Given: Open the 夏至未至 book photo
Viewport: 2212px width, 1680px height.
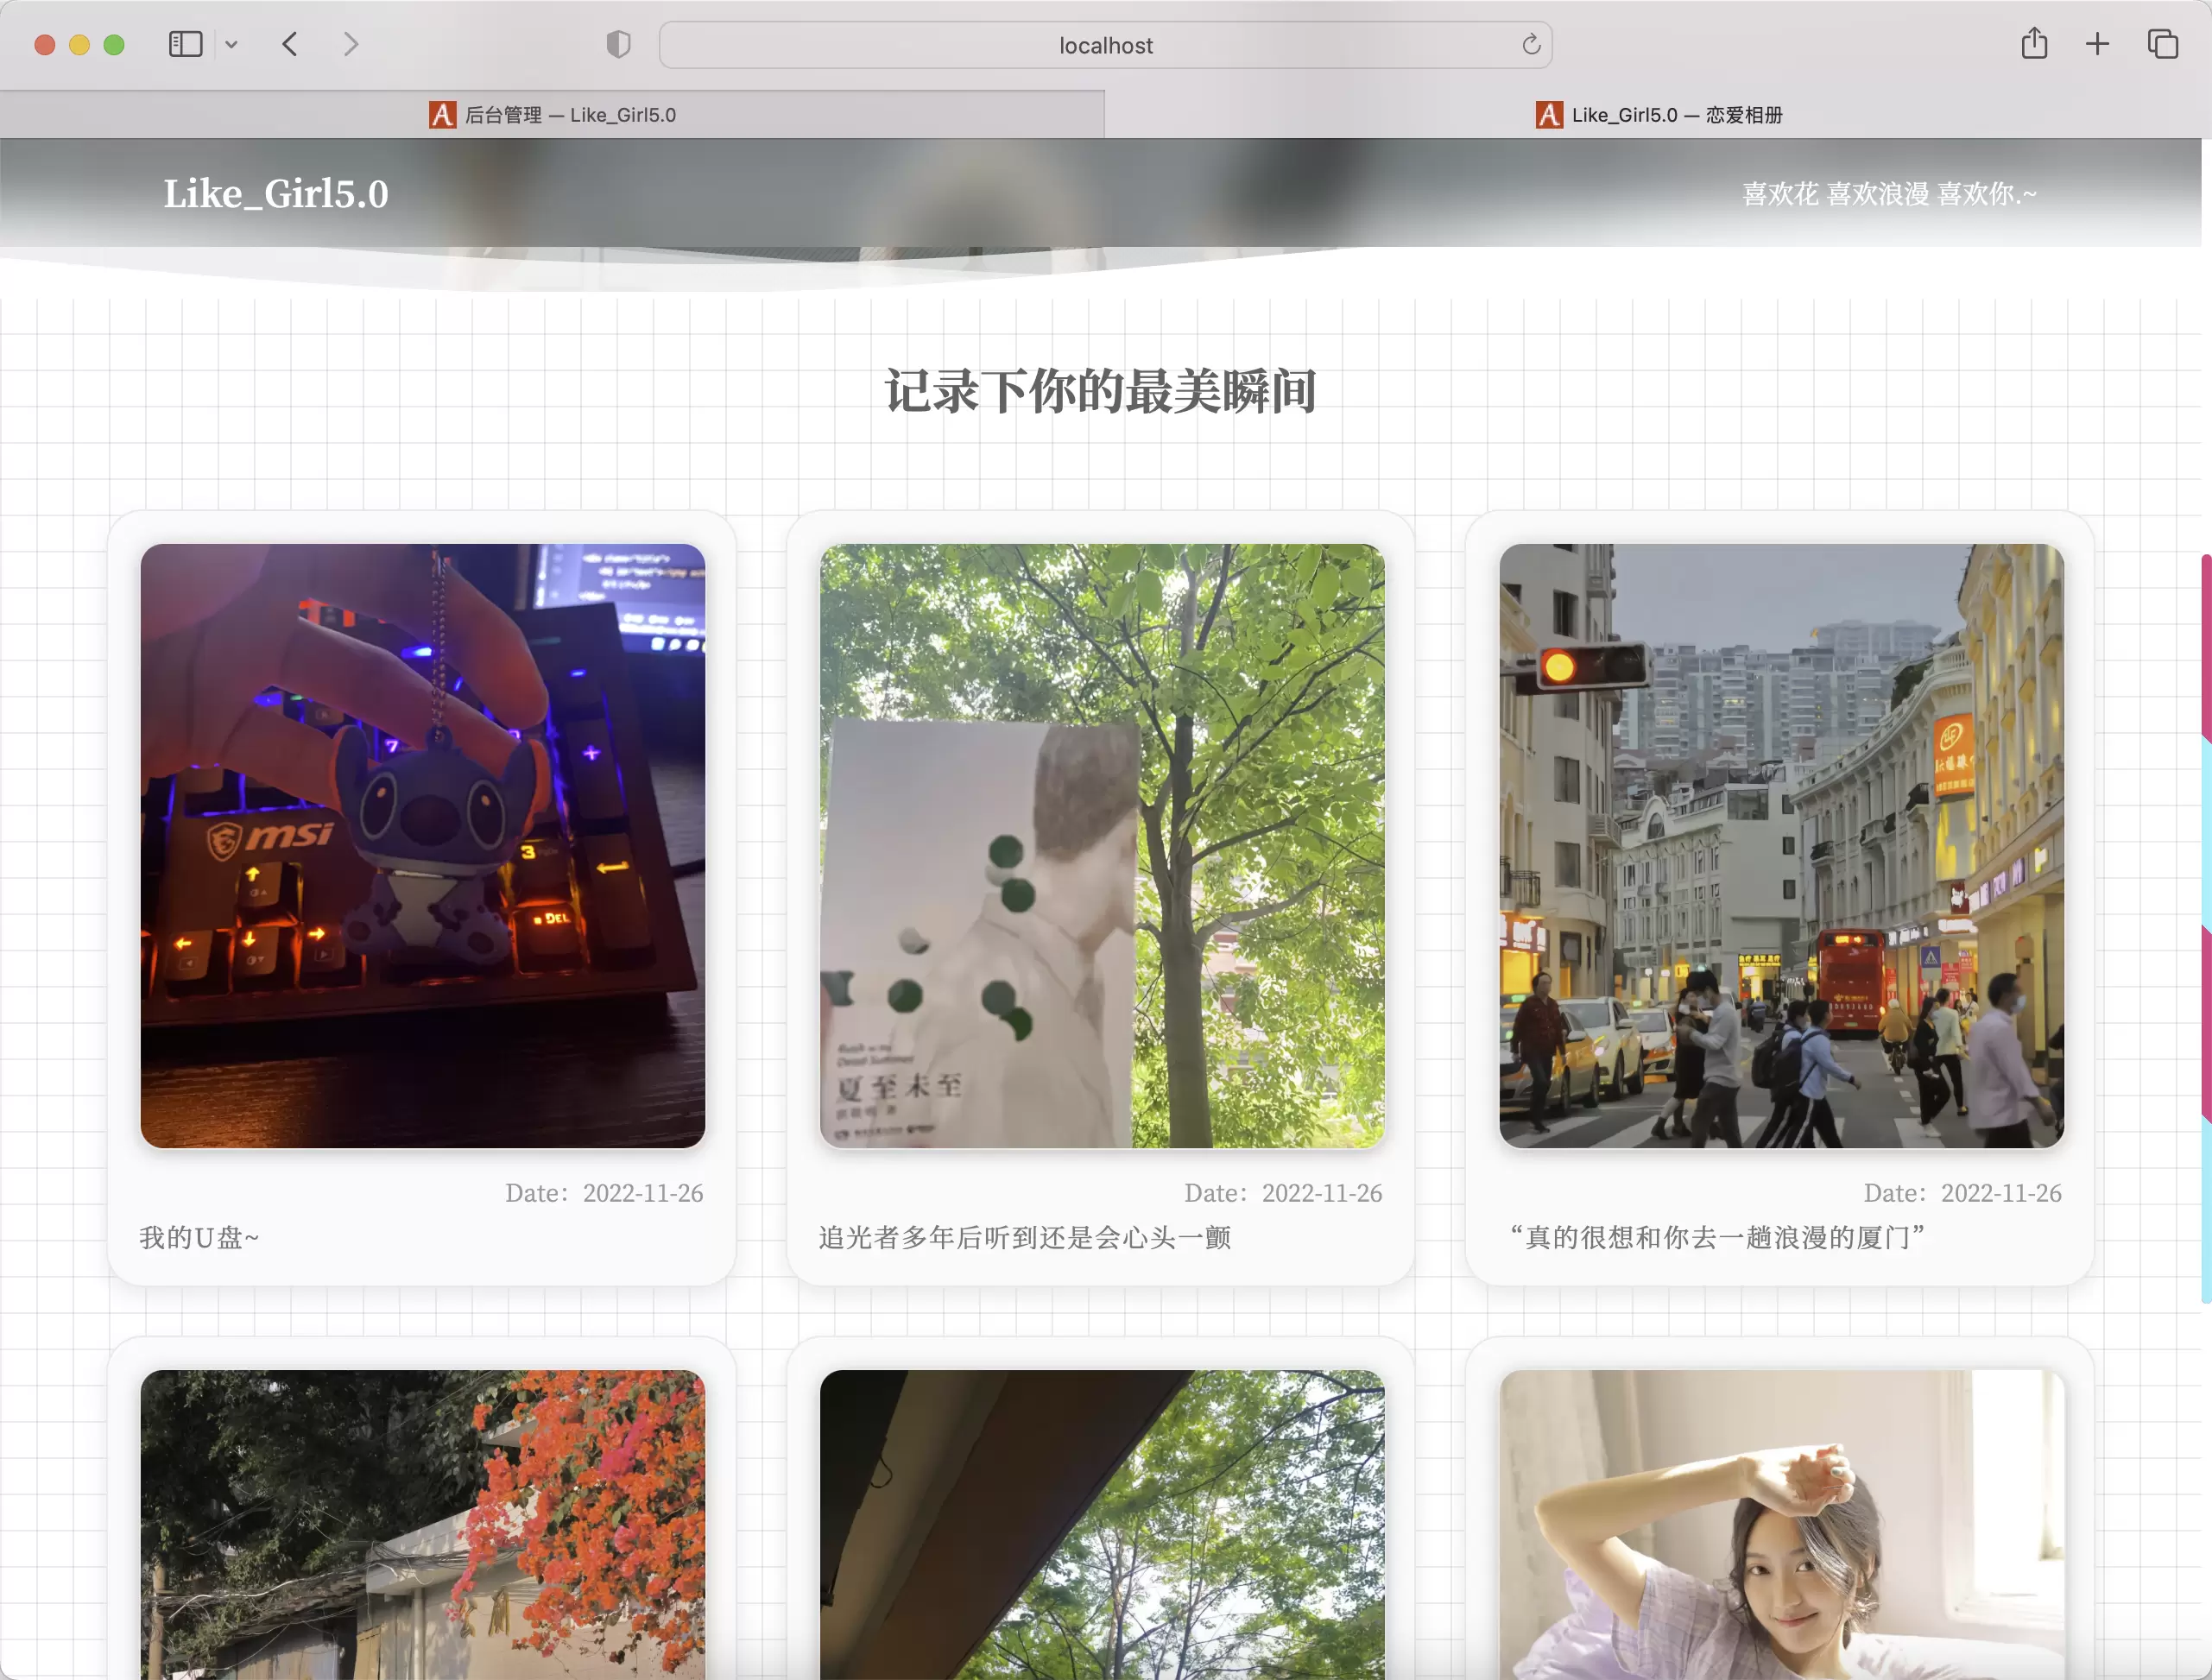Looking at the screenshot, I should 1102,846.
